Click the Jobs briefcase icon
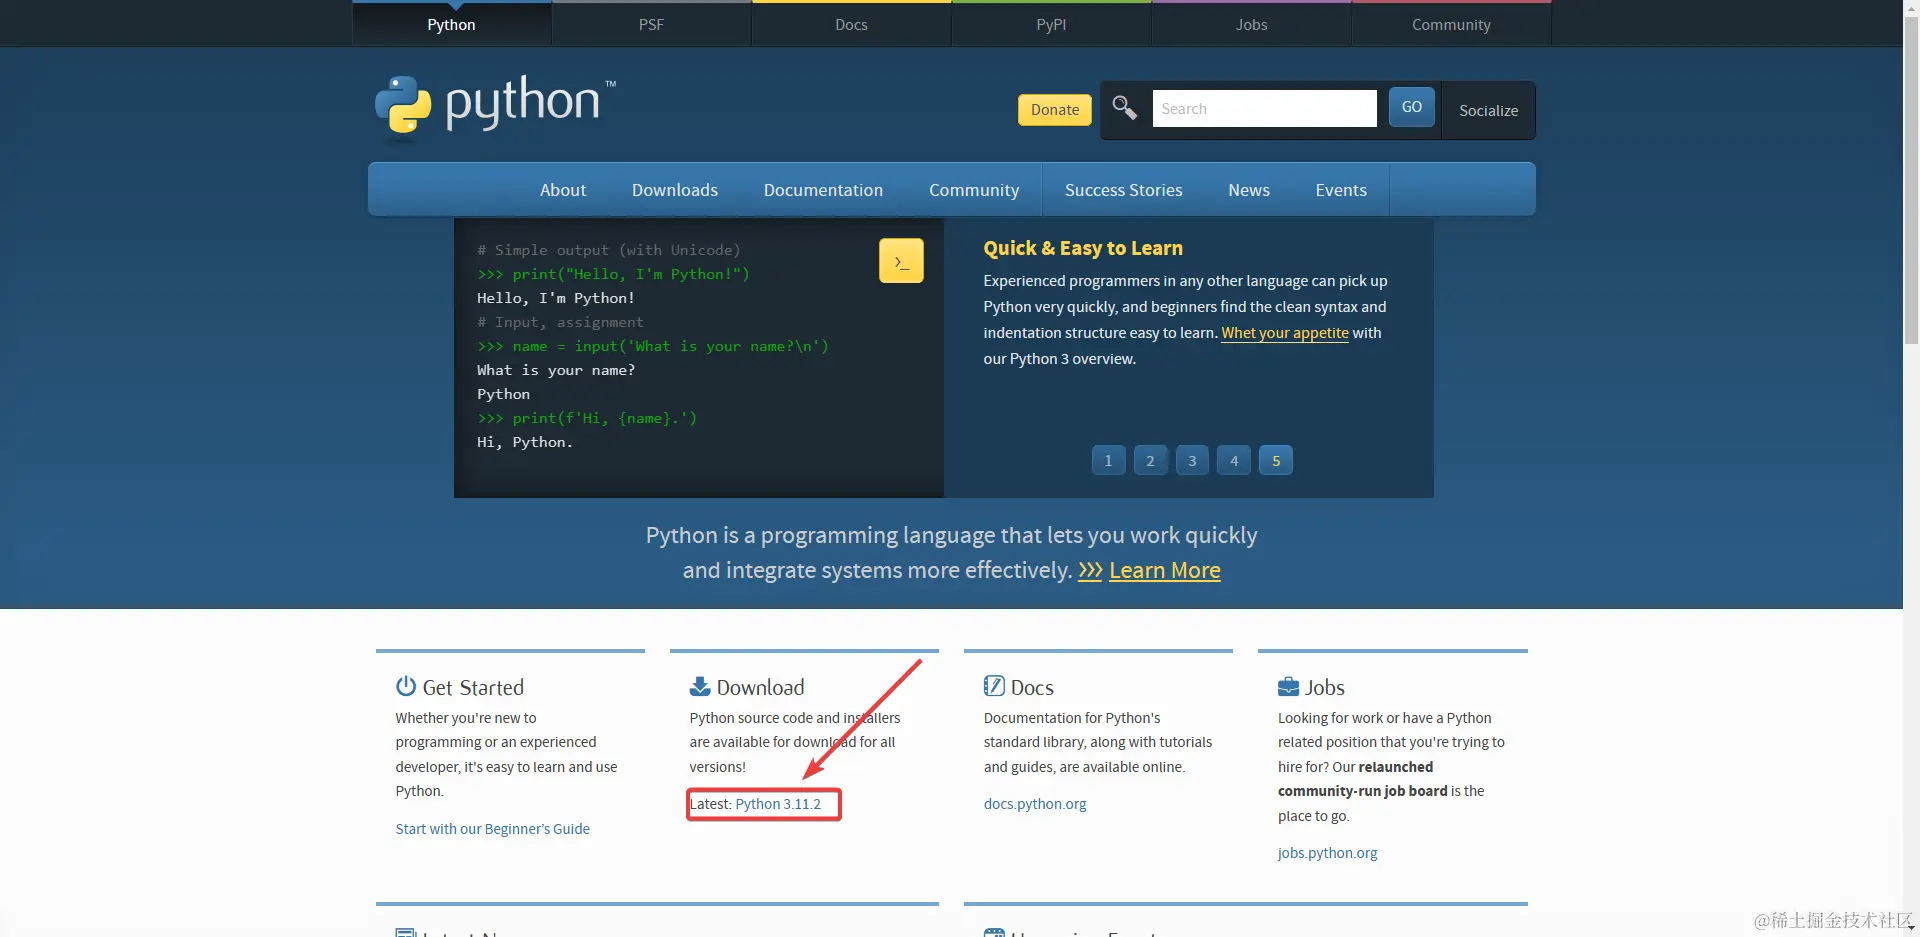 coord(1288,686)
